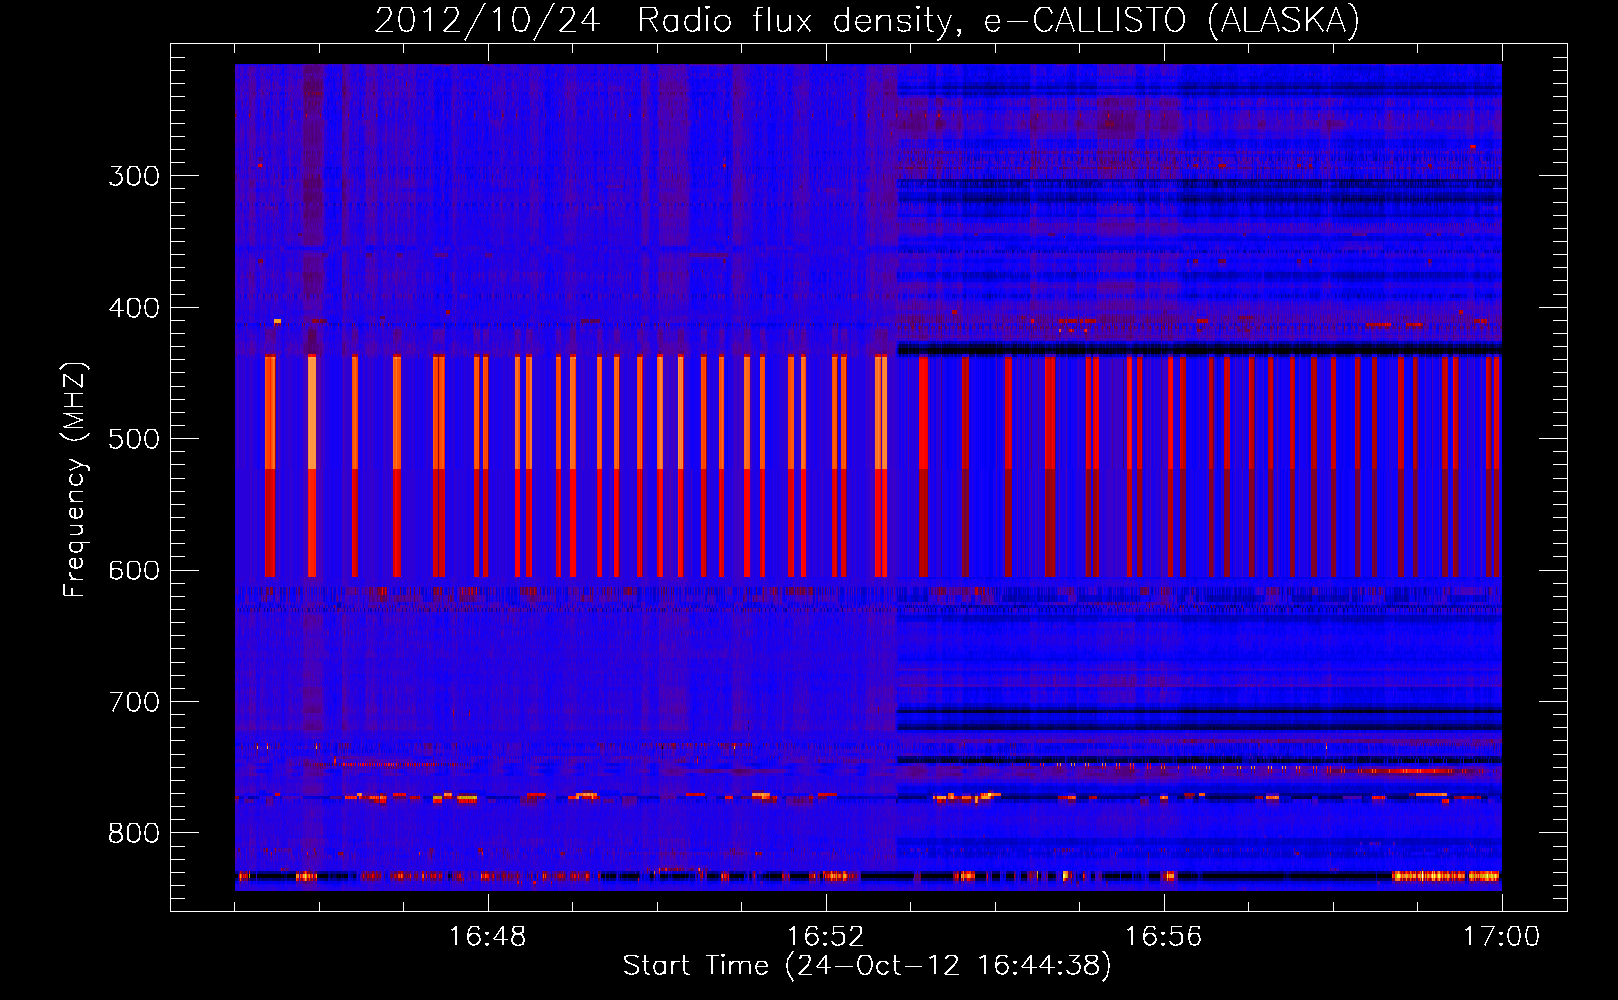Click the plot title '2012/10/24 Radio flux density'
The image size is (1618, 1000).
coord(668,21)
